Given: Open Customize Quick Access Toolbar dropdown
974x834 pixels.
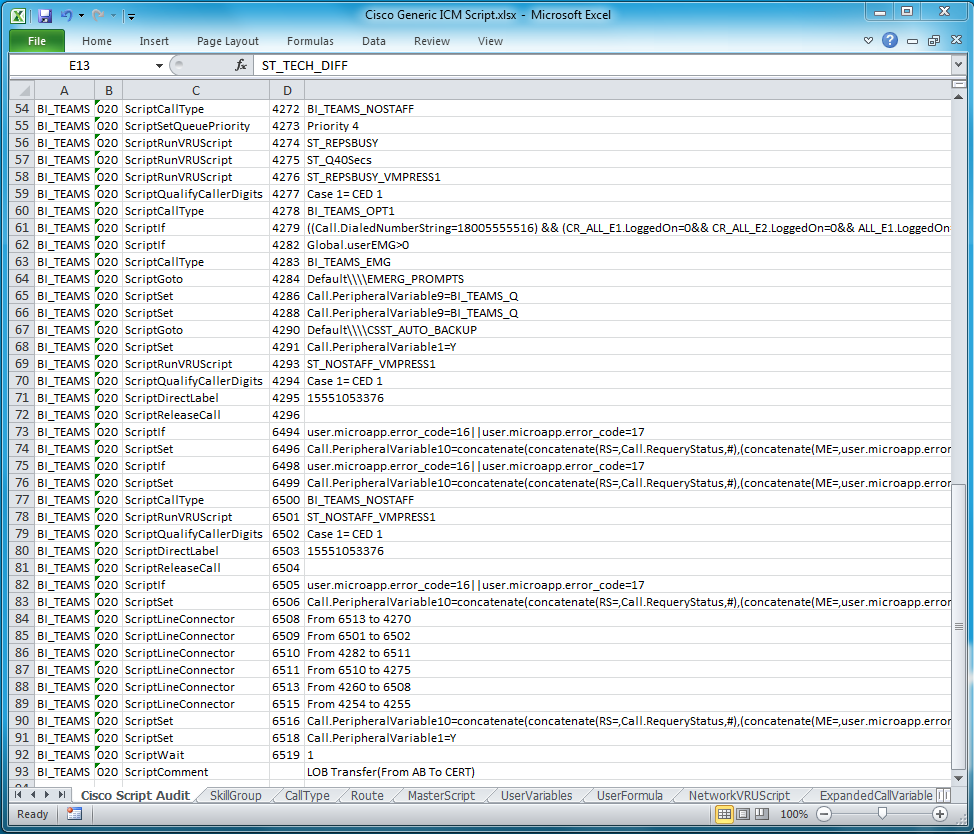Looking at the screenshot, I should pyautogui.click(x=131, y=16).
